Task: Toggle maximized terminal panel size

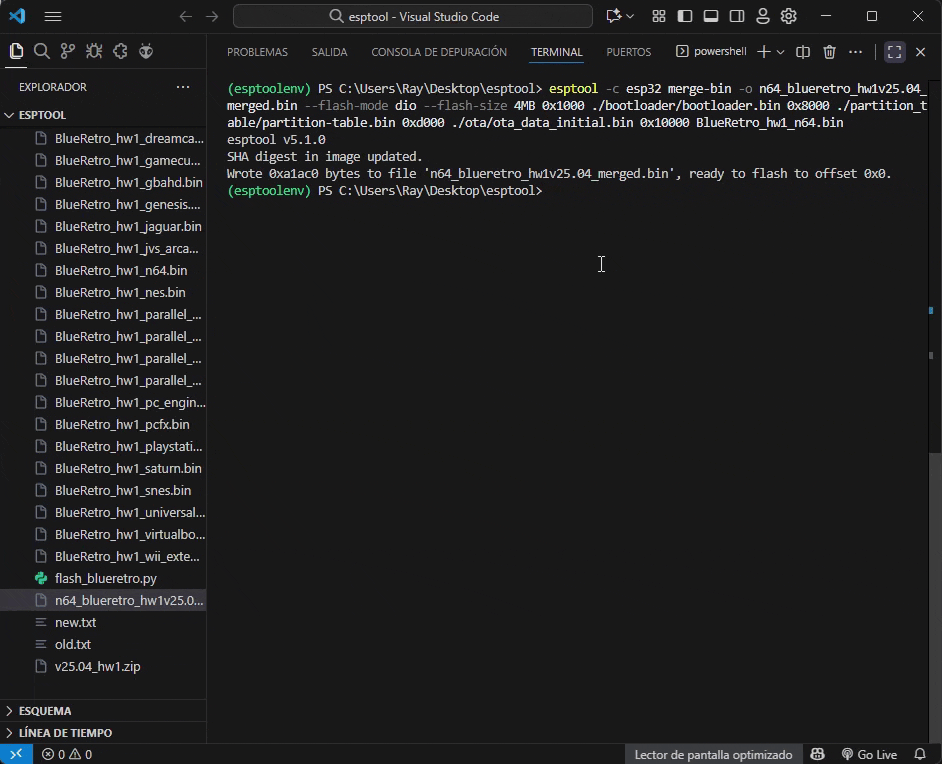Action: [x=894, y=52]
